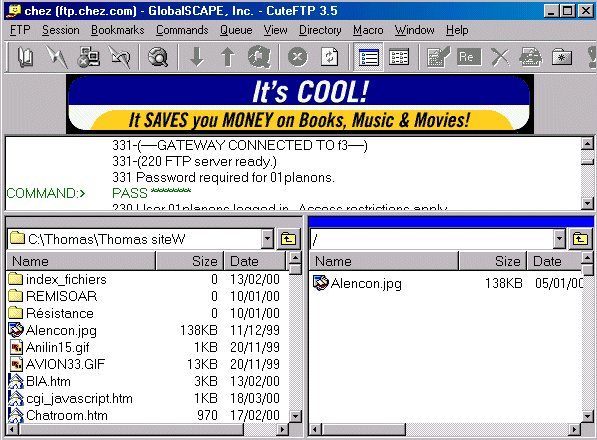Screen dimensions: 597x440
Task: Click the index_fichiers folder icon
Action: pos(16,279)
